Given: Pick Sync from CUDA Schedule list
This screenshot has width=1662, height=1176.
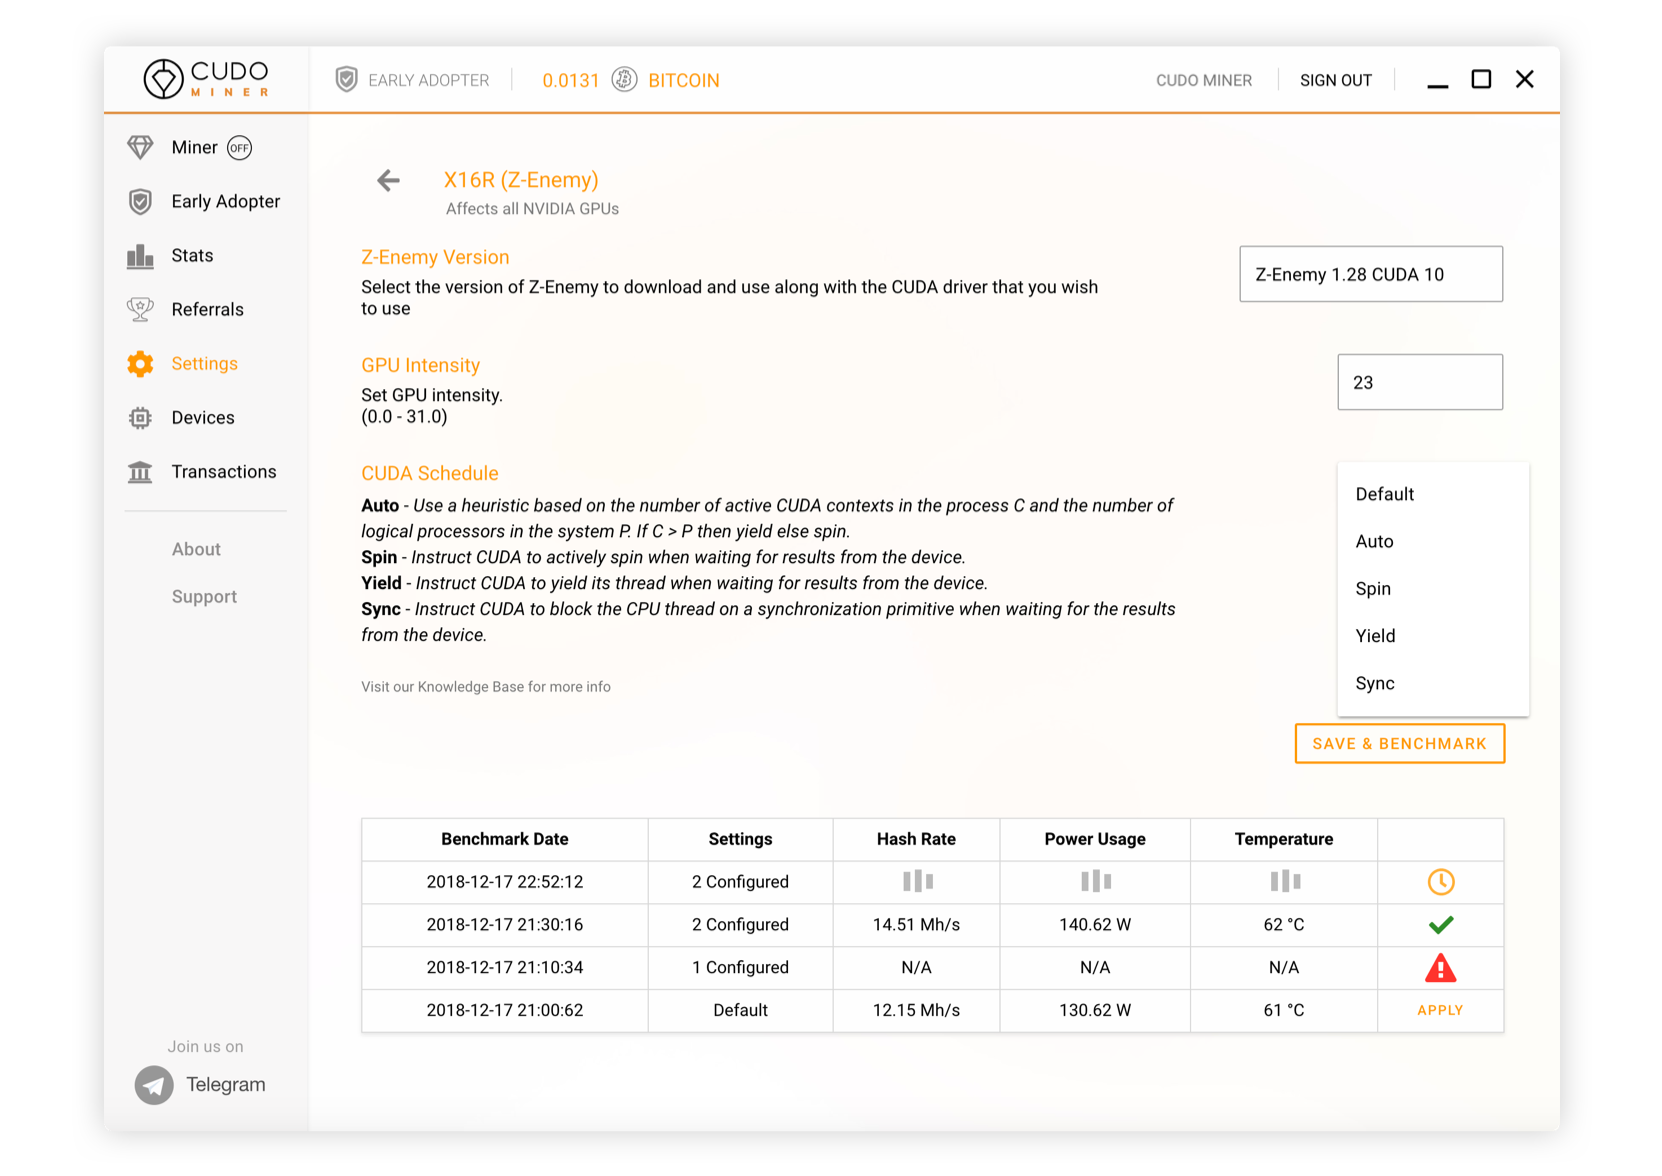Looking at the screenshot, I should pyautogui.click(x=1433, y=684).
